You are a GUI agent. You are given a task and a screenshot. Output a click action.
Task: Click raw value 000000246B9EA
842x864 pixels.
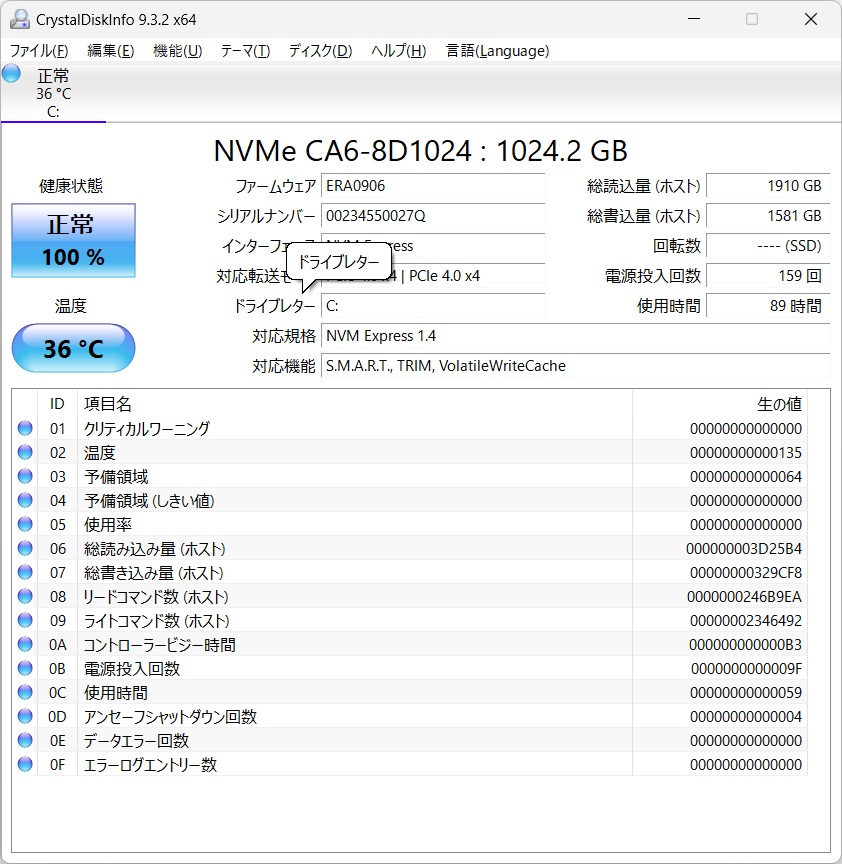click(x=744, y=596)
